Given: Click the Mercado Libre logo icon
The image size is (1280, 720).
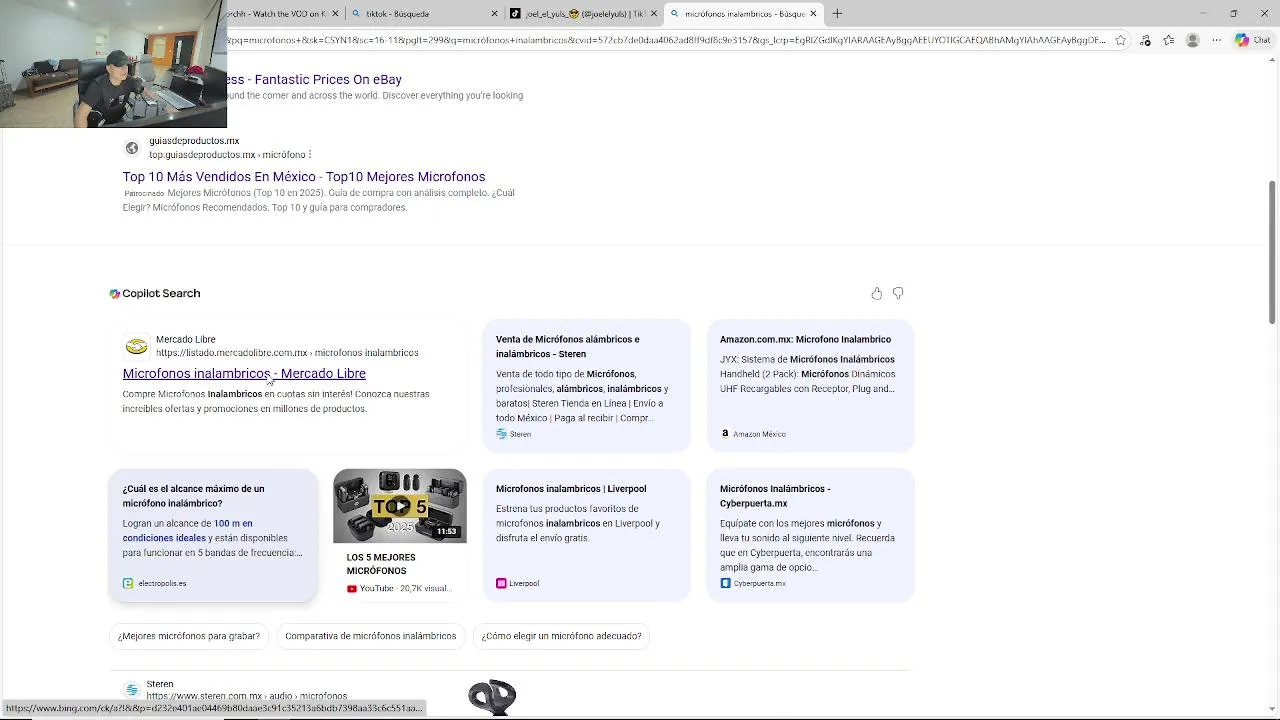Looking at the screenshot, I should (x=136, y=346).
